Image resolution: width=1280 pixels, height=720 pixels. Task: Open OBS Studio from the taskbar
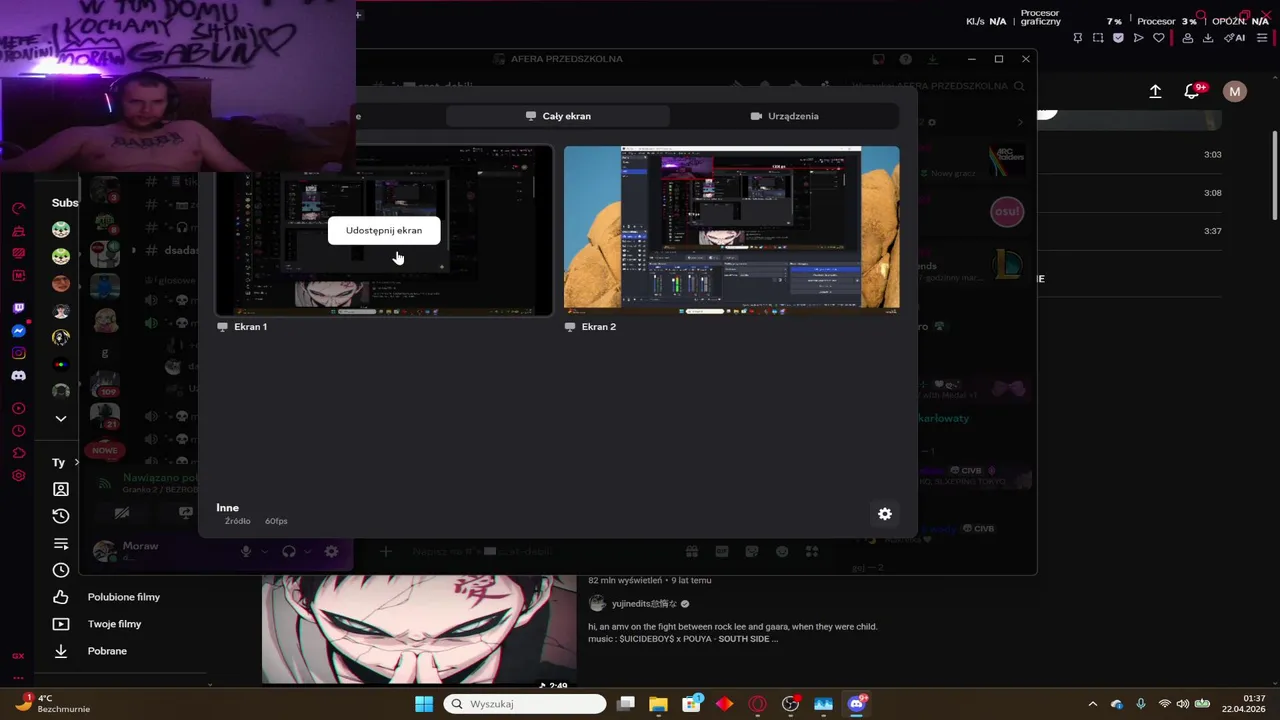tap(790, 704)
